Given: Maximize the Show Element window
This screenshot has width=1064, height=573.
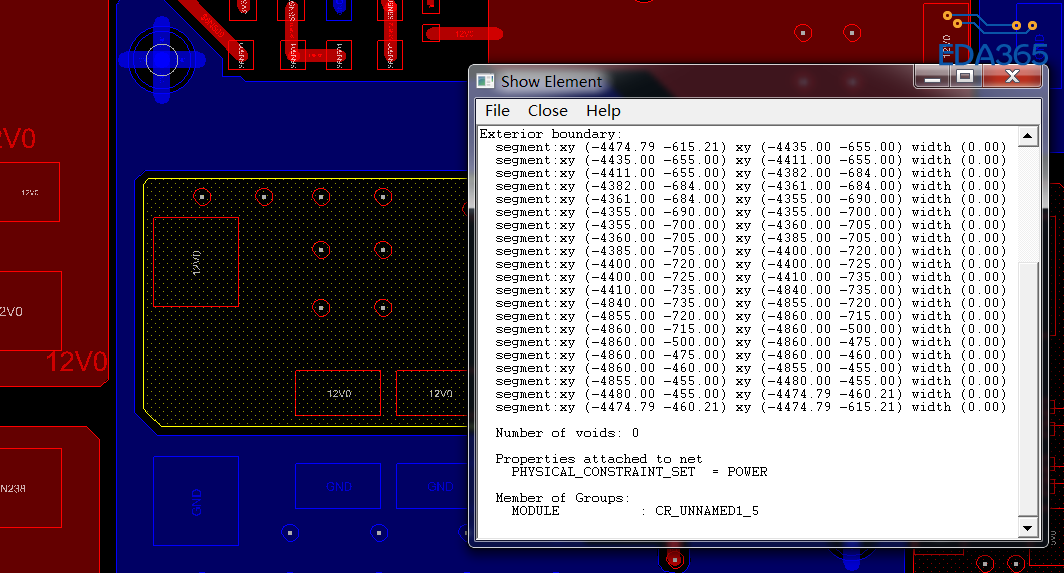Looking at the screenshot, I should [x=965, y=76].
